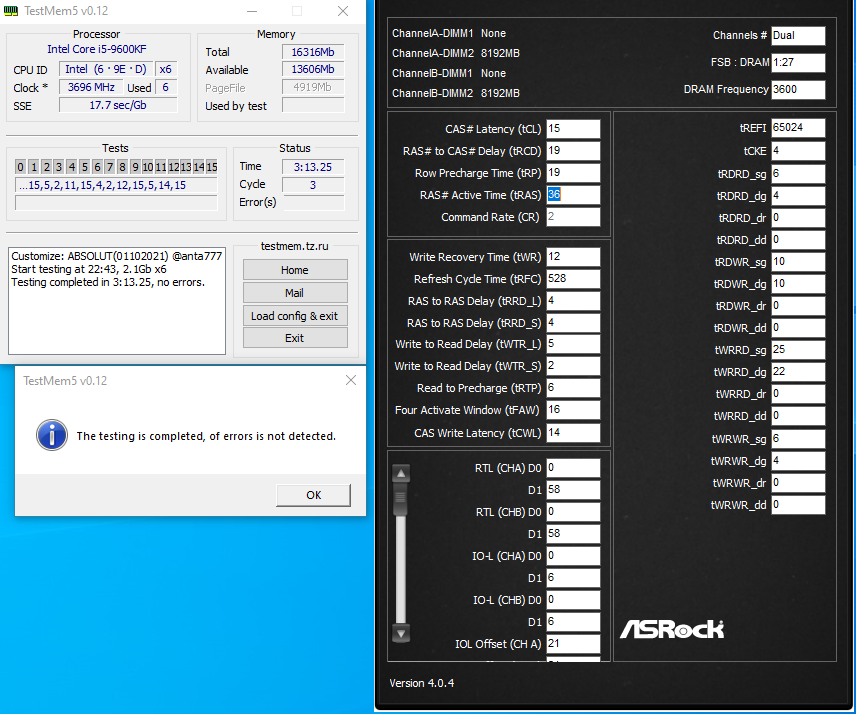Click the Command Rate (CR) field

coord(573,217)
